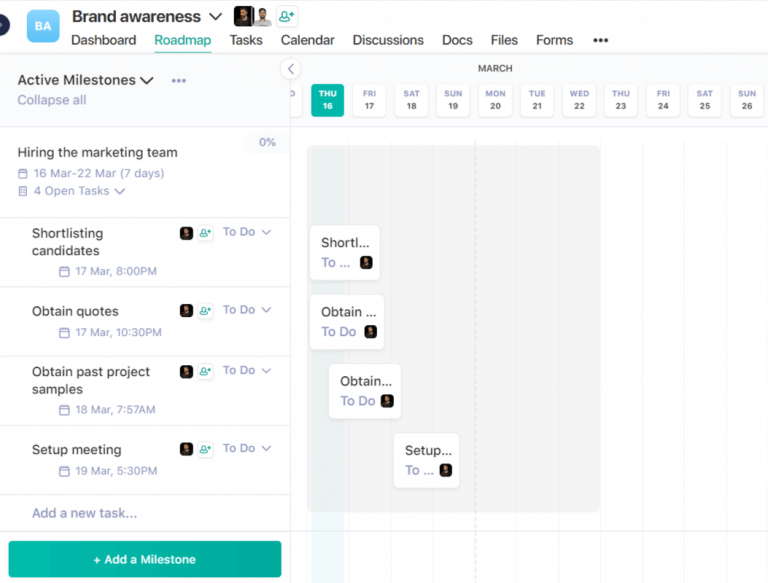Click add assignee icon on Shortlisting candidates
Viewport: 768px width, 583px height.
coord(205,233)
